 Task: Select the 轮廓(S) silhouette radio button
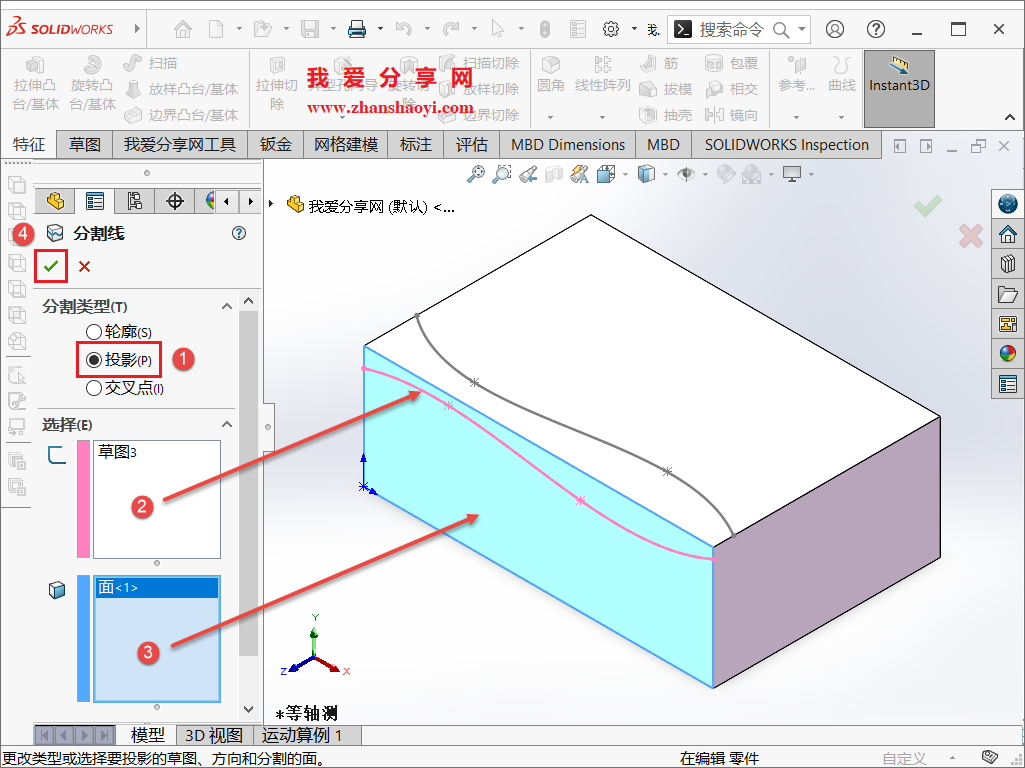pyautogui.click(x=94, y=332)
